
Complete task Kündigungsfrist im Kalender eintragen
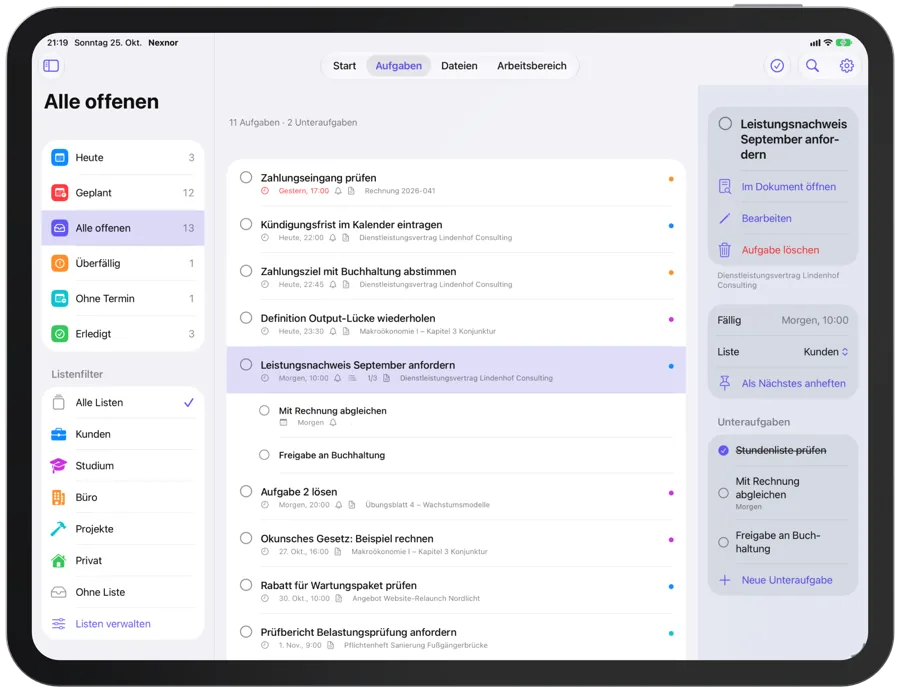coord(246,224)
